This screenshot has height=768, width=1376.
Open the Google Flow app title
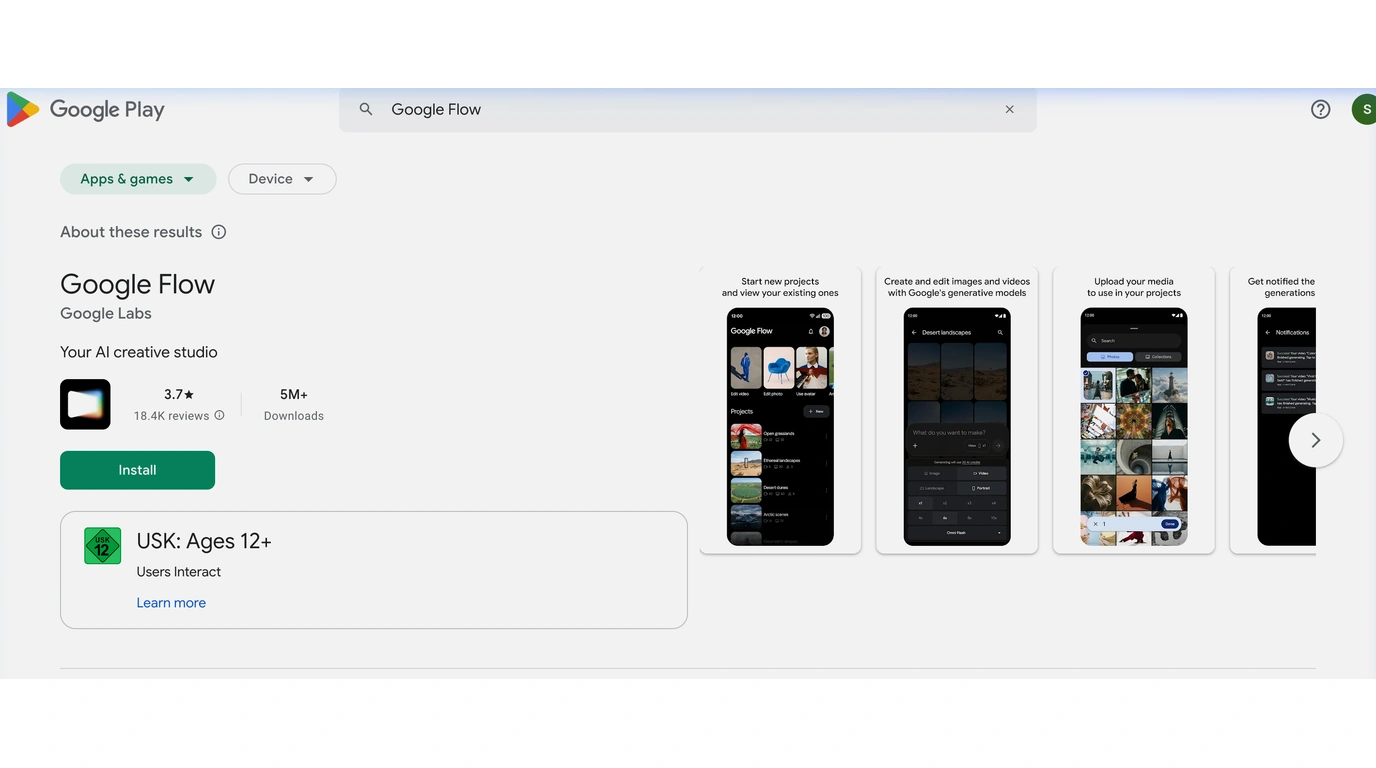138,284
